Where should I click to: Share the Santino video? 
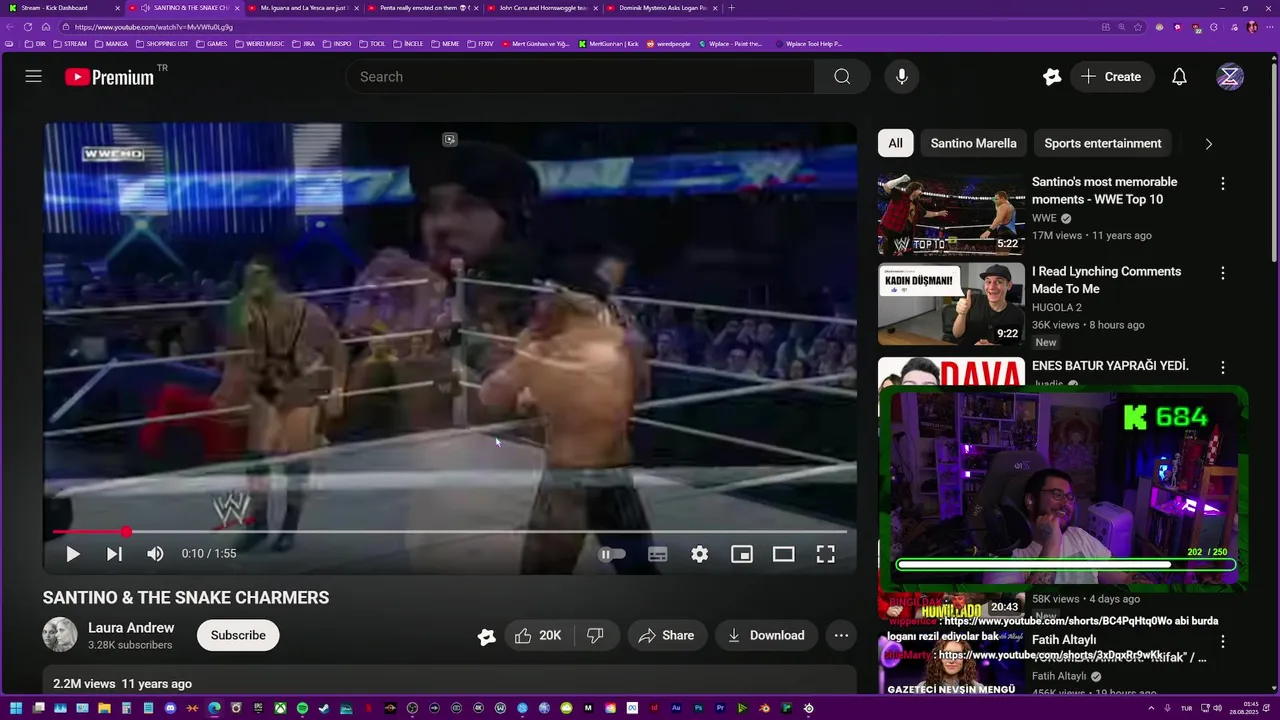click(666, 635)
